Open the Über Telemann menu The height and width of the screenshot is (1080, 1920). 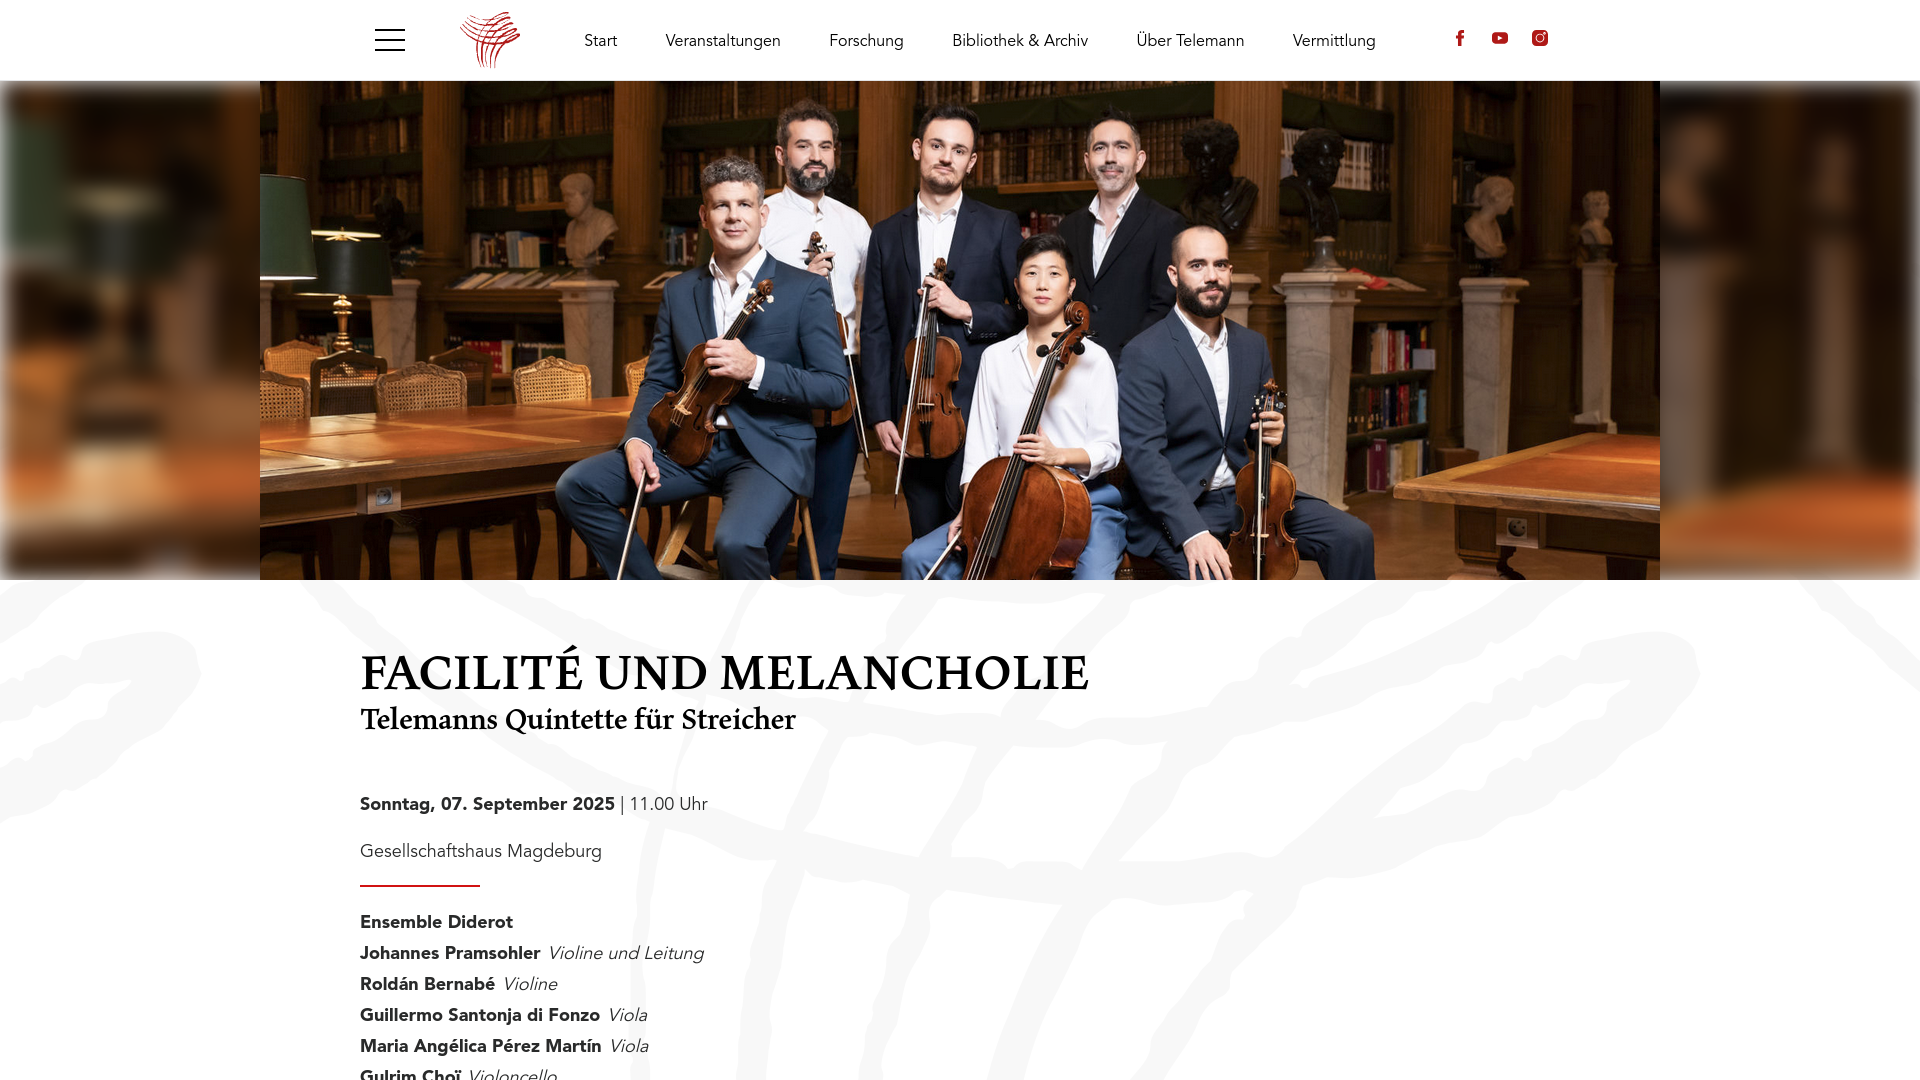(1190, 41)
